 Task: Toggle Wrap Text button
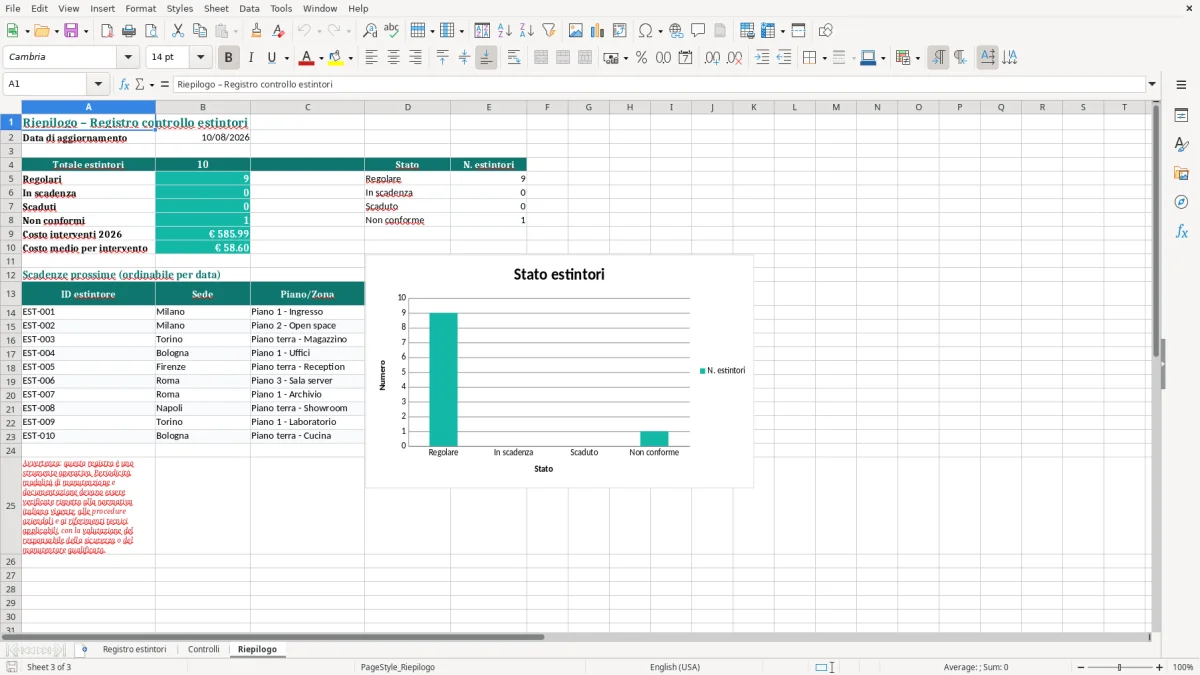tap(513, 58)
